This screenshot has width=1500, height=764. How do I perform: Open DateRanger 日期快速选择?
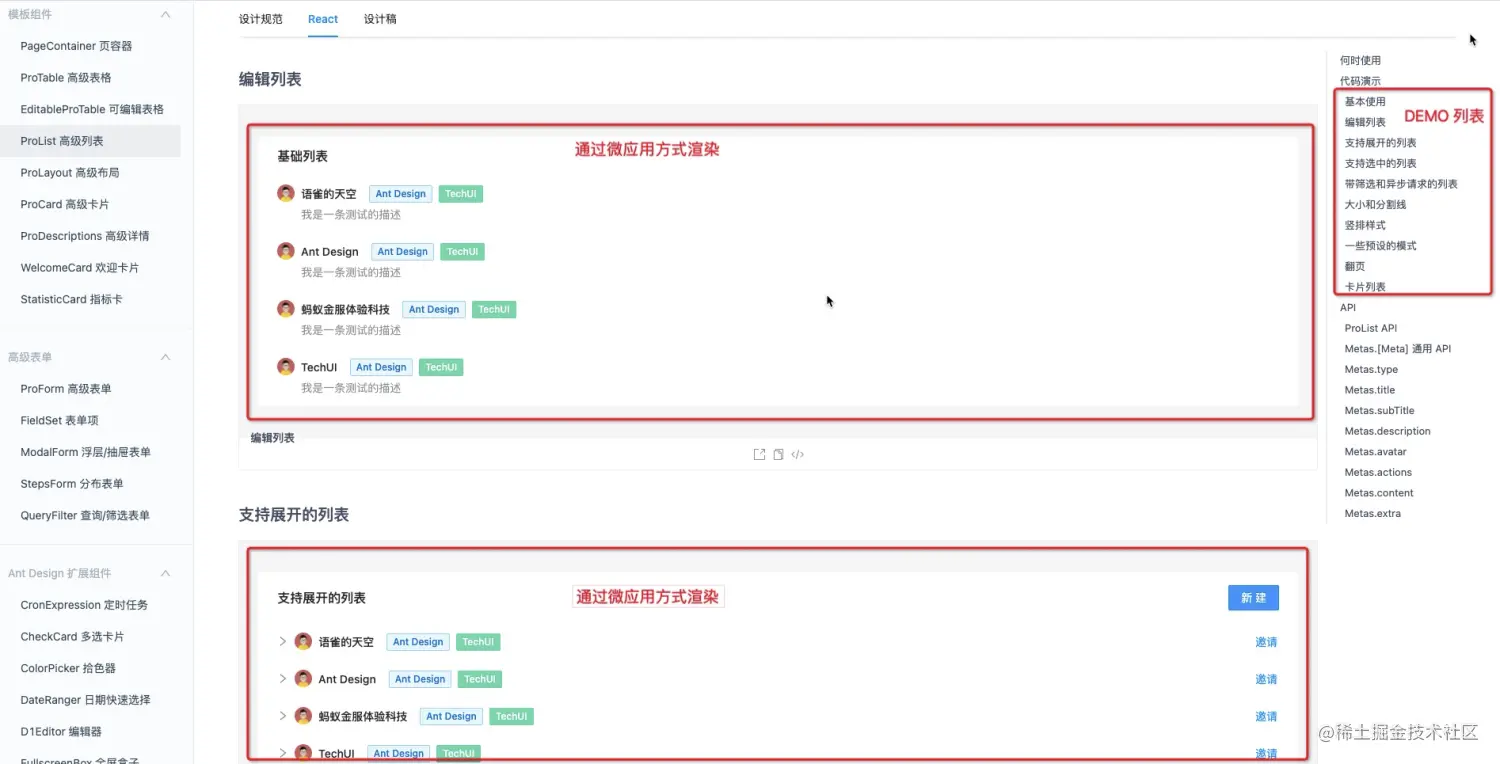coord(85,700)
